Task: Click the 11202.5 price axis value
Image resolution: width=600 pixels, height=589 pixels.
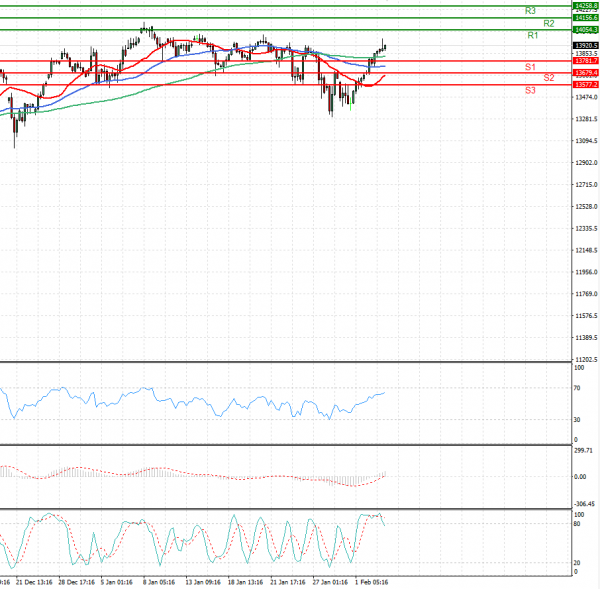Action: [x=586, y=360]
